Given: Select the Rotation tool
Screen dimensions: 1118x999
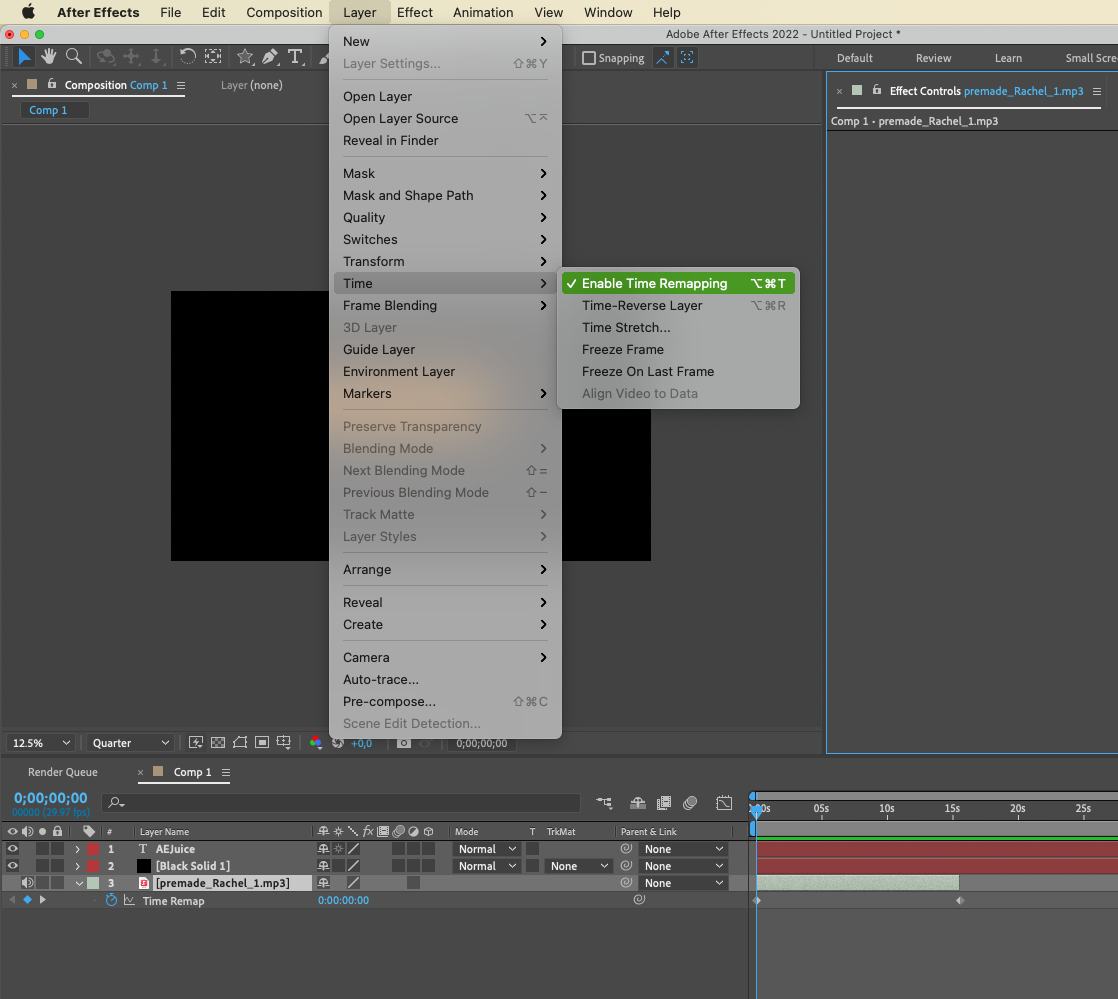Looking at the screenshot, I should [x=187, y=57].
